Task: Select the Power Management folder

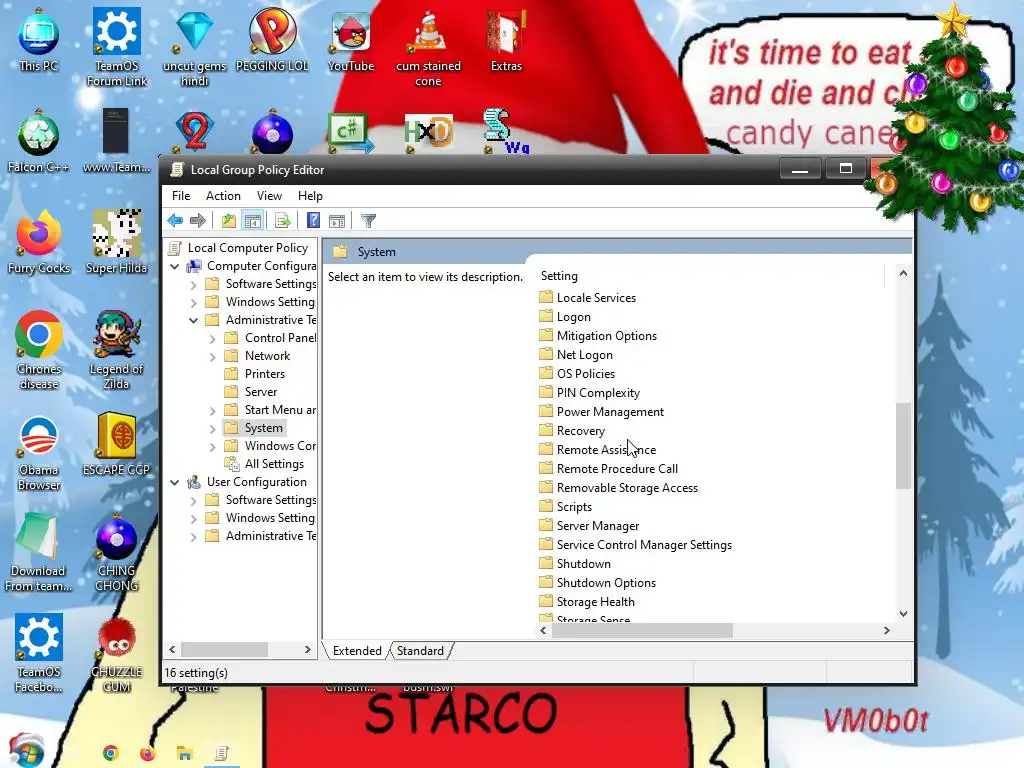Action: point(610,411)
